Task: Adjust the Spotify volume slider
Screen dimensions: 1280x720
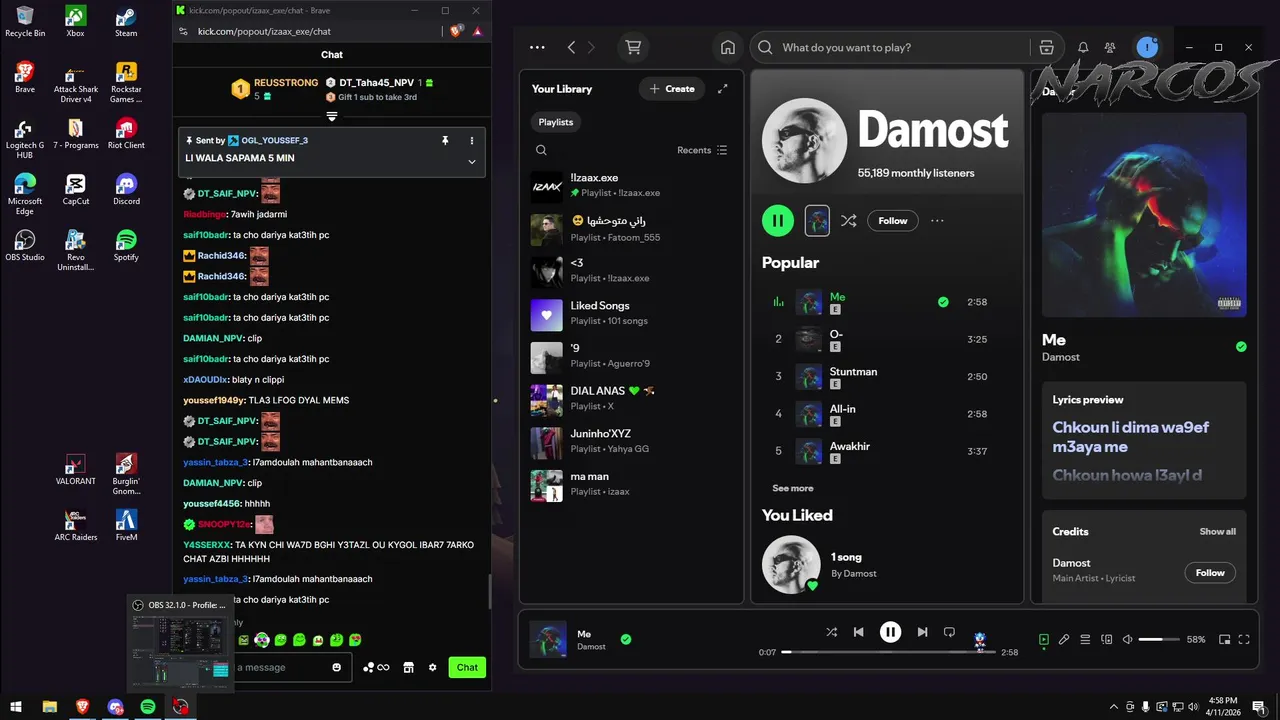Action: pyautogui.click(x=1158, y=639)
